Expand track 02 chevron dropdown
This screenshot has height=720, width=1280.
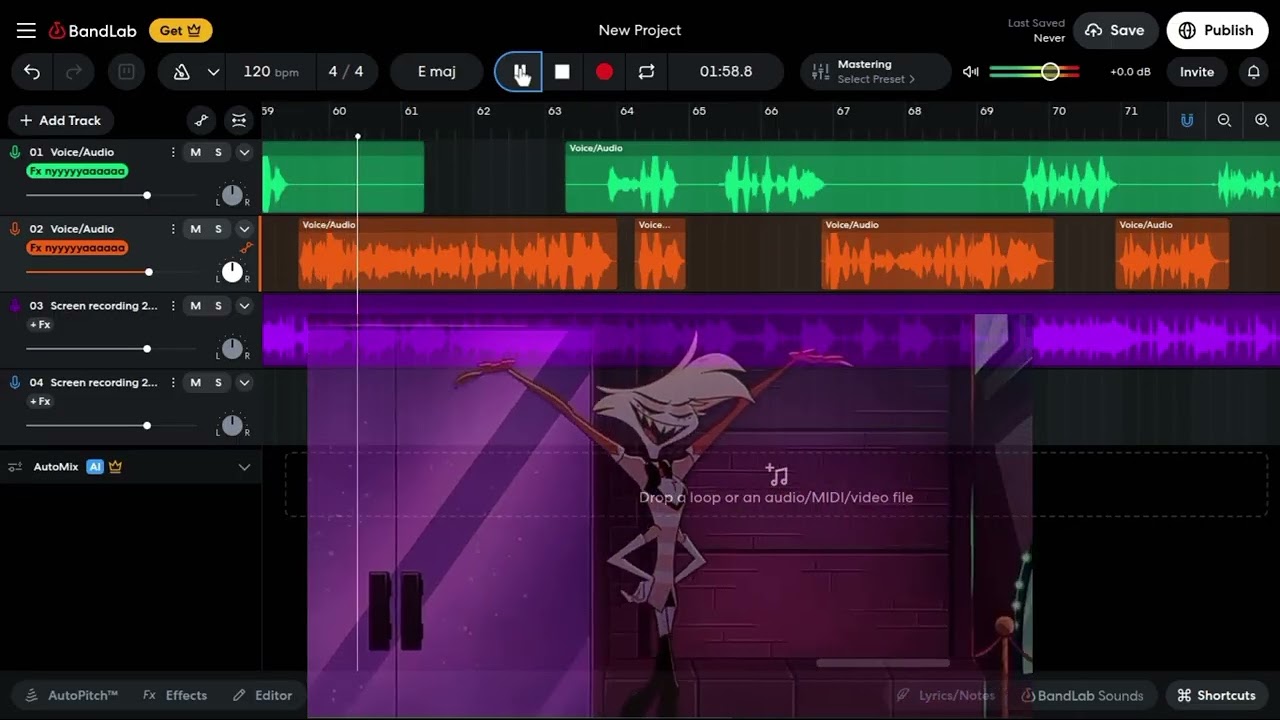tap(244, 229)
